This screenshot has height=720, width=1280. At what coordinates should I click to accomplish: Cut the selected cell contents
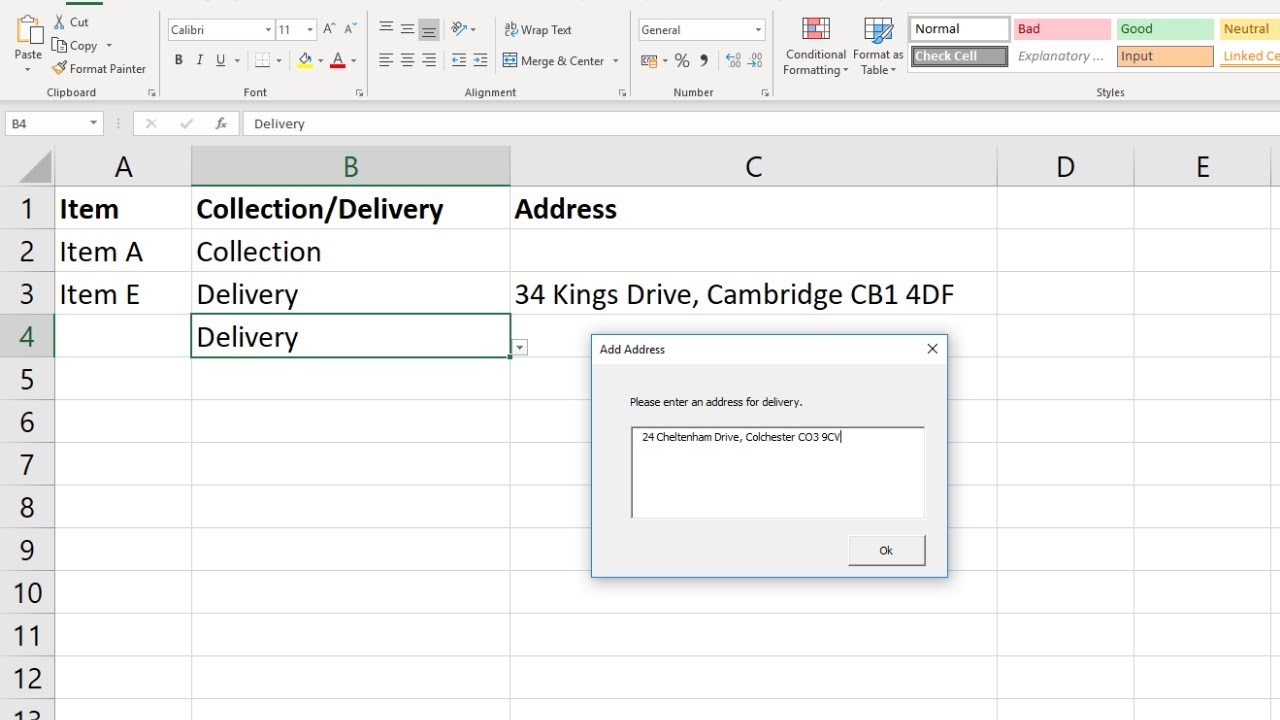(70, 22)
